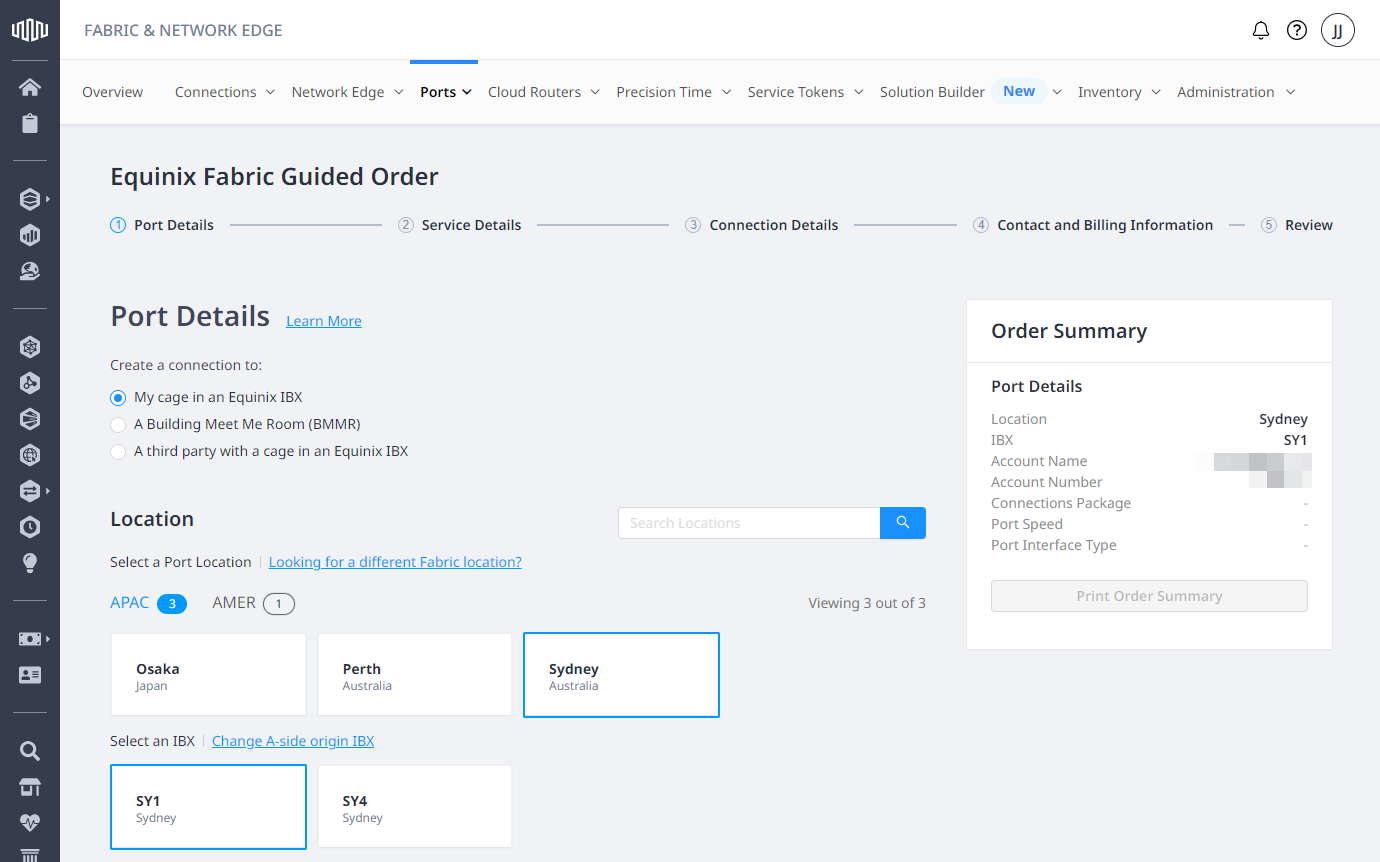Click the Connections Package label
This screenshot has height=862, width=1380.
pyautogui.click(x=1061, y=503)
